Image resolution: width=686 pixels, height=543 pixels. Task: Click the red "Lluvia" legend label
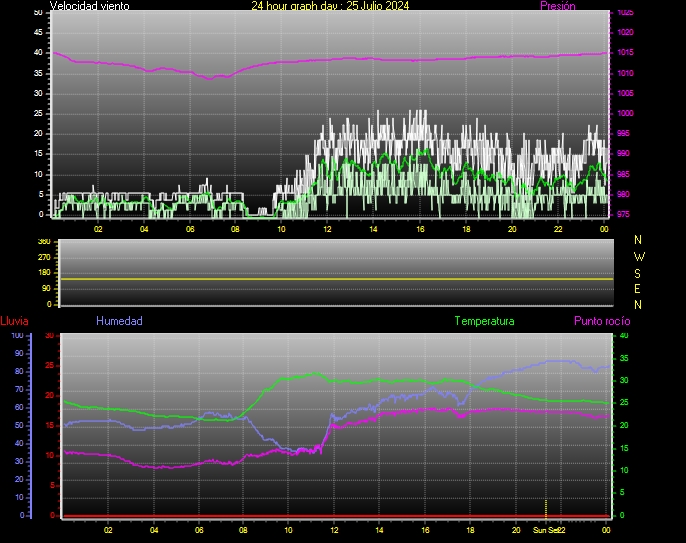[x=14, y=321]
